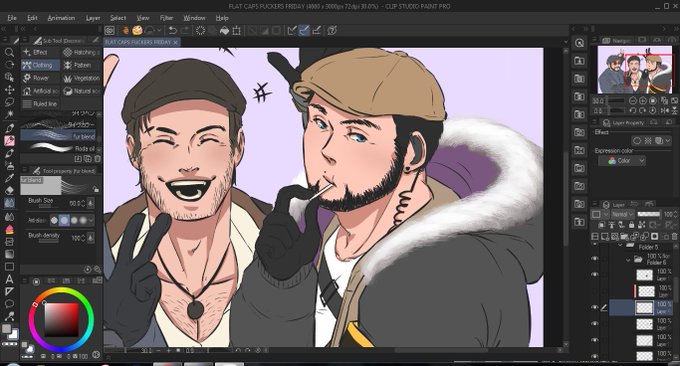Click the Redo arrow in command bar
The image size is (680, 366).
tap(185, 30)
